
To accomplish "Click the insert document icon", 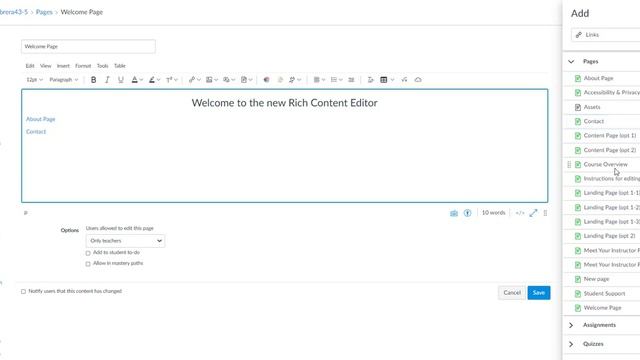I will point(244,80).
